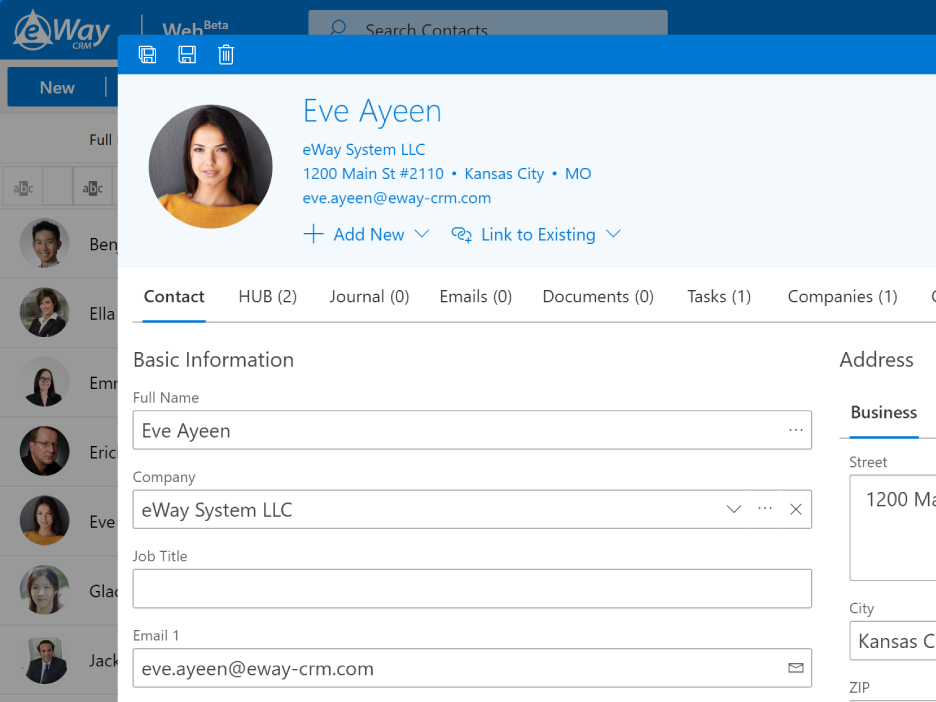Select Jack contact avatar in list
The image size is (936, 702).
[x=44, y=660]
